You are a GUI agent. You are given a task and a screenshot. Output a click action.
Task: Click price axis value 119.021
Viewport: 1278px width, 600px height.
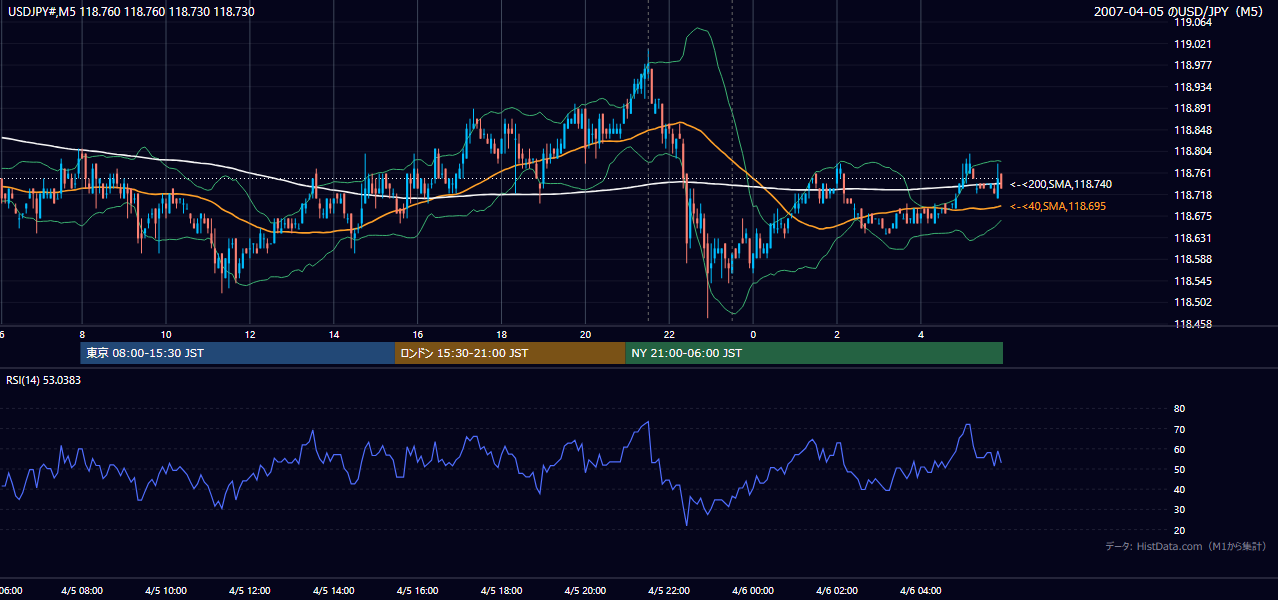(x=1193, y=44)
